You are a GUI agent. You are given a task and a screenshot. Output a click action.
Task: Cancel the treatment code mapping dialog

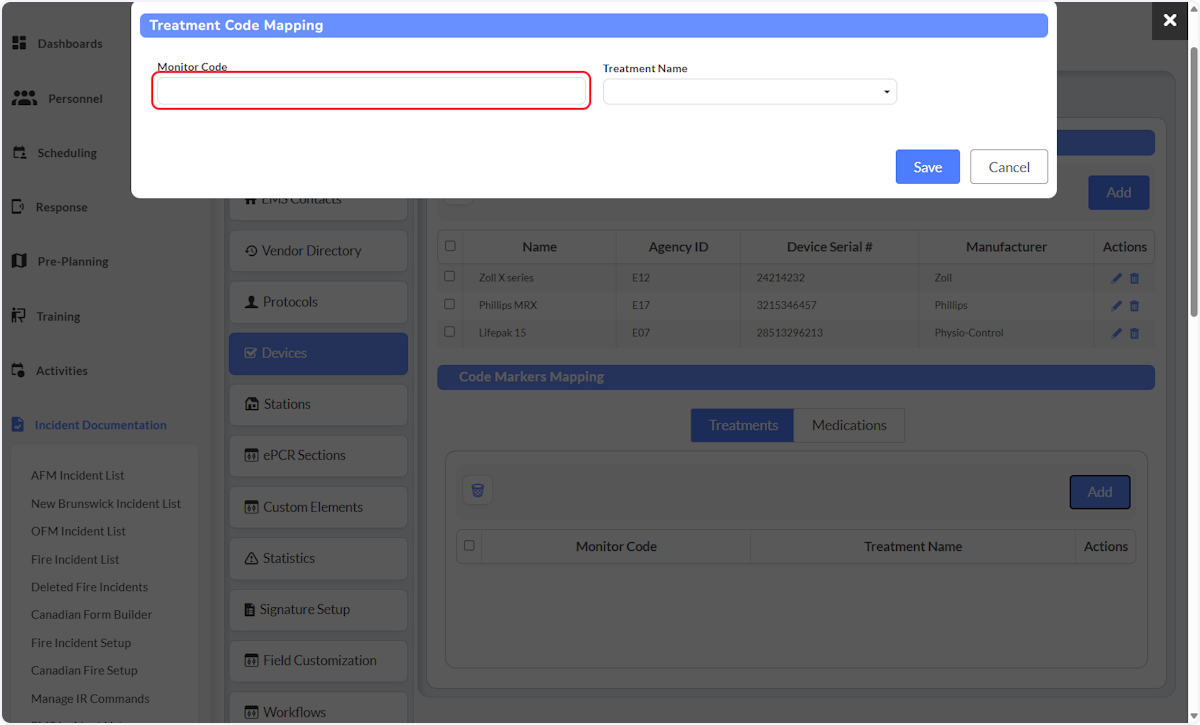coord(1009,167)
